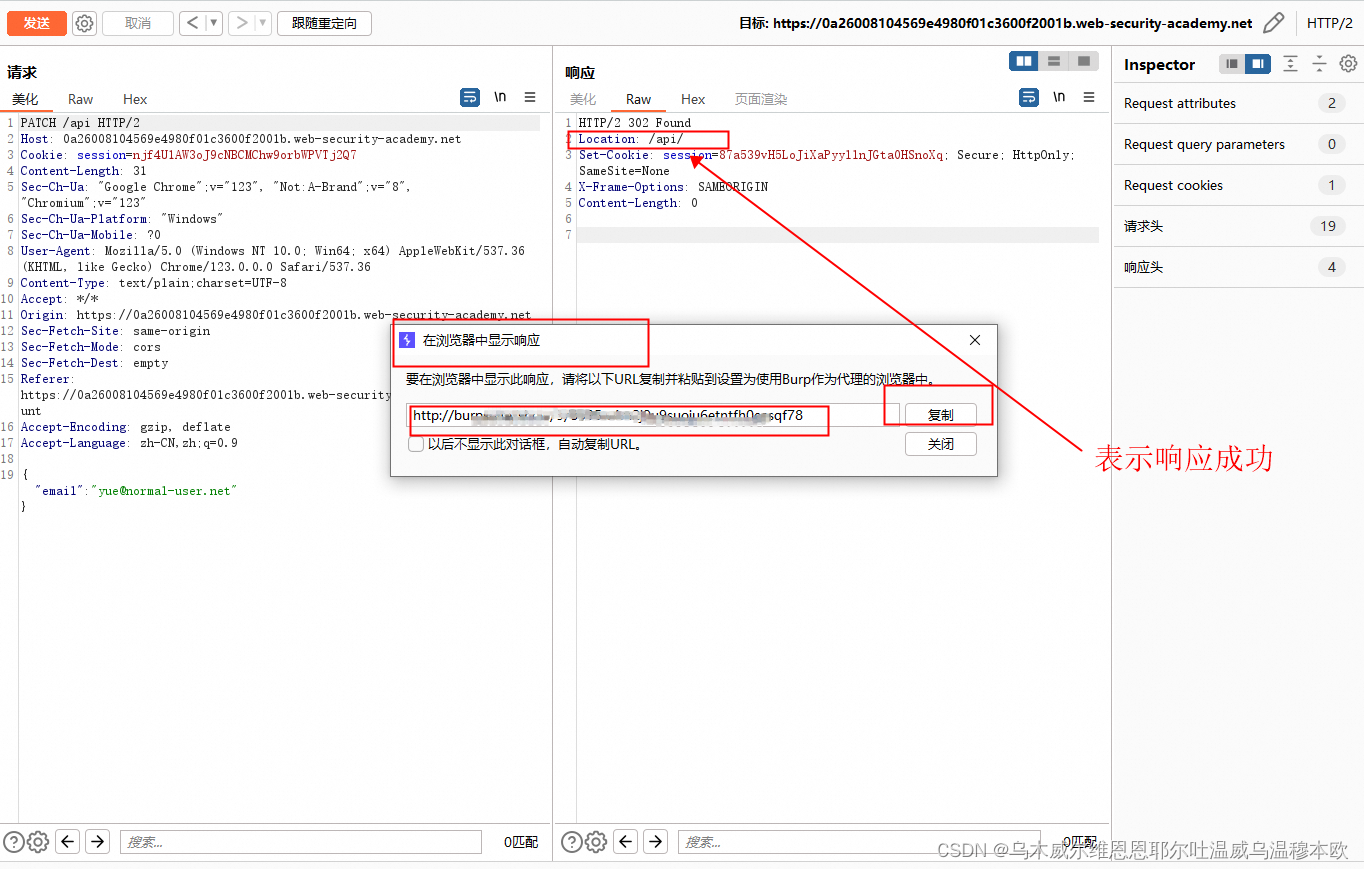The image size is (1364, 869).
Task: Open Inspector settings via the gear icon
Action: click(1348, 63)
